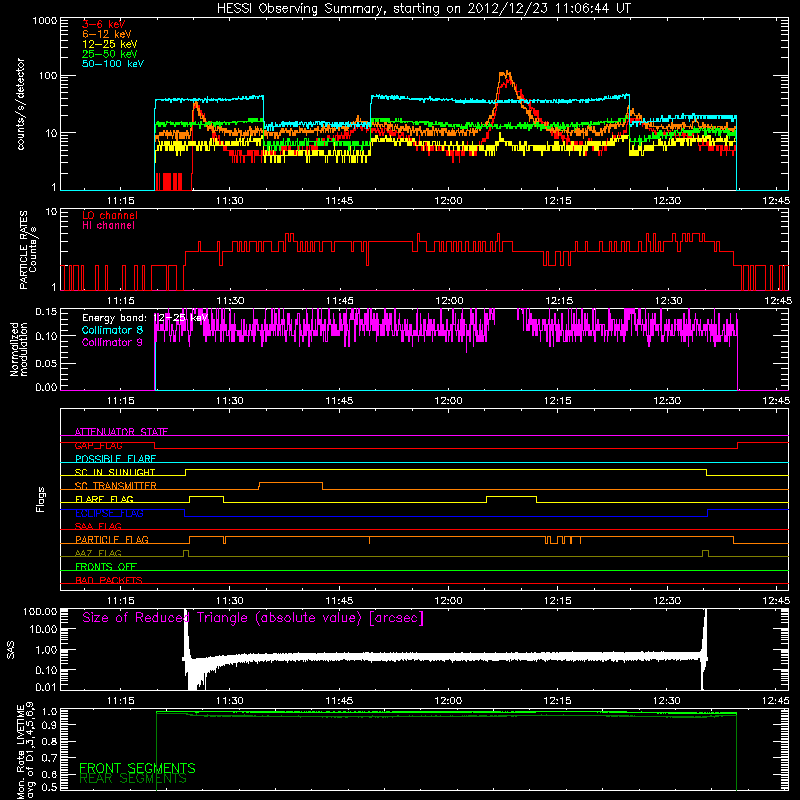Viewport: 800px width, 800px height.
Task: Click the GAP_FLAG label
Action: pos(98,445)
